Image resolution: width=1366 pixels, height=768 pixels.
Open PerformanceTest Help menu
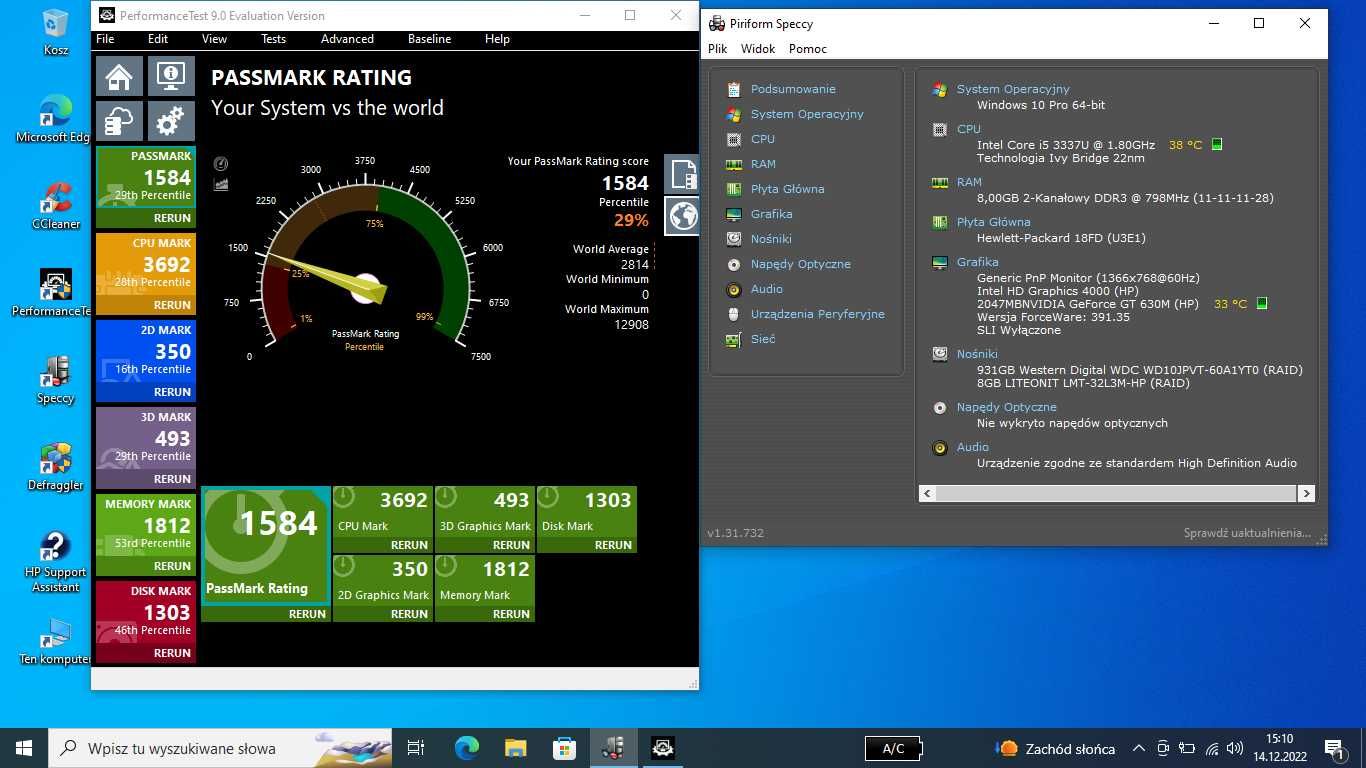[x=497, y=39]
